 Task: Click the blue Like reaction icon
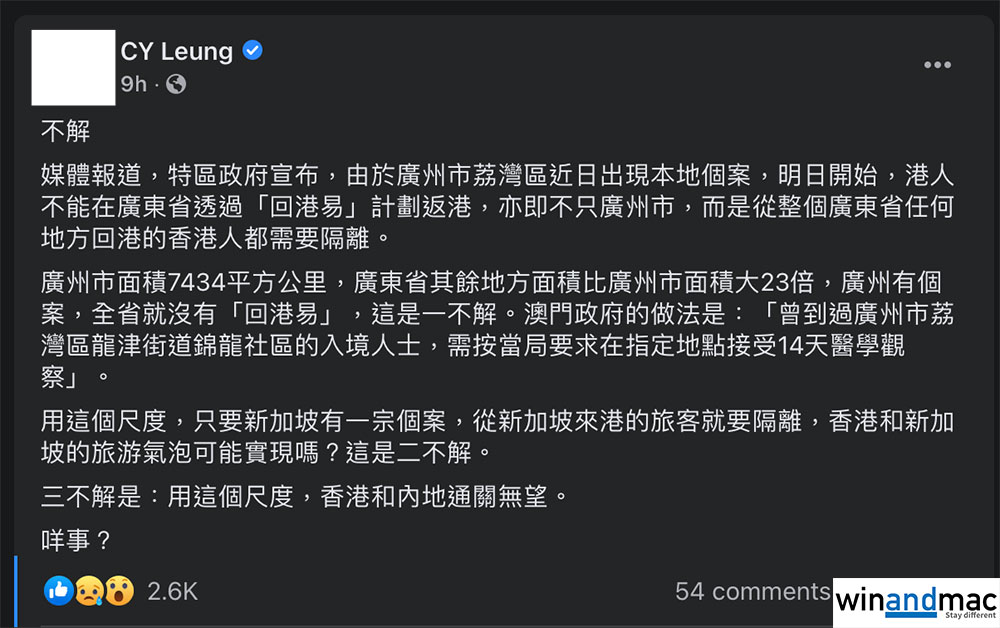59,591
